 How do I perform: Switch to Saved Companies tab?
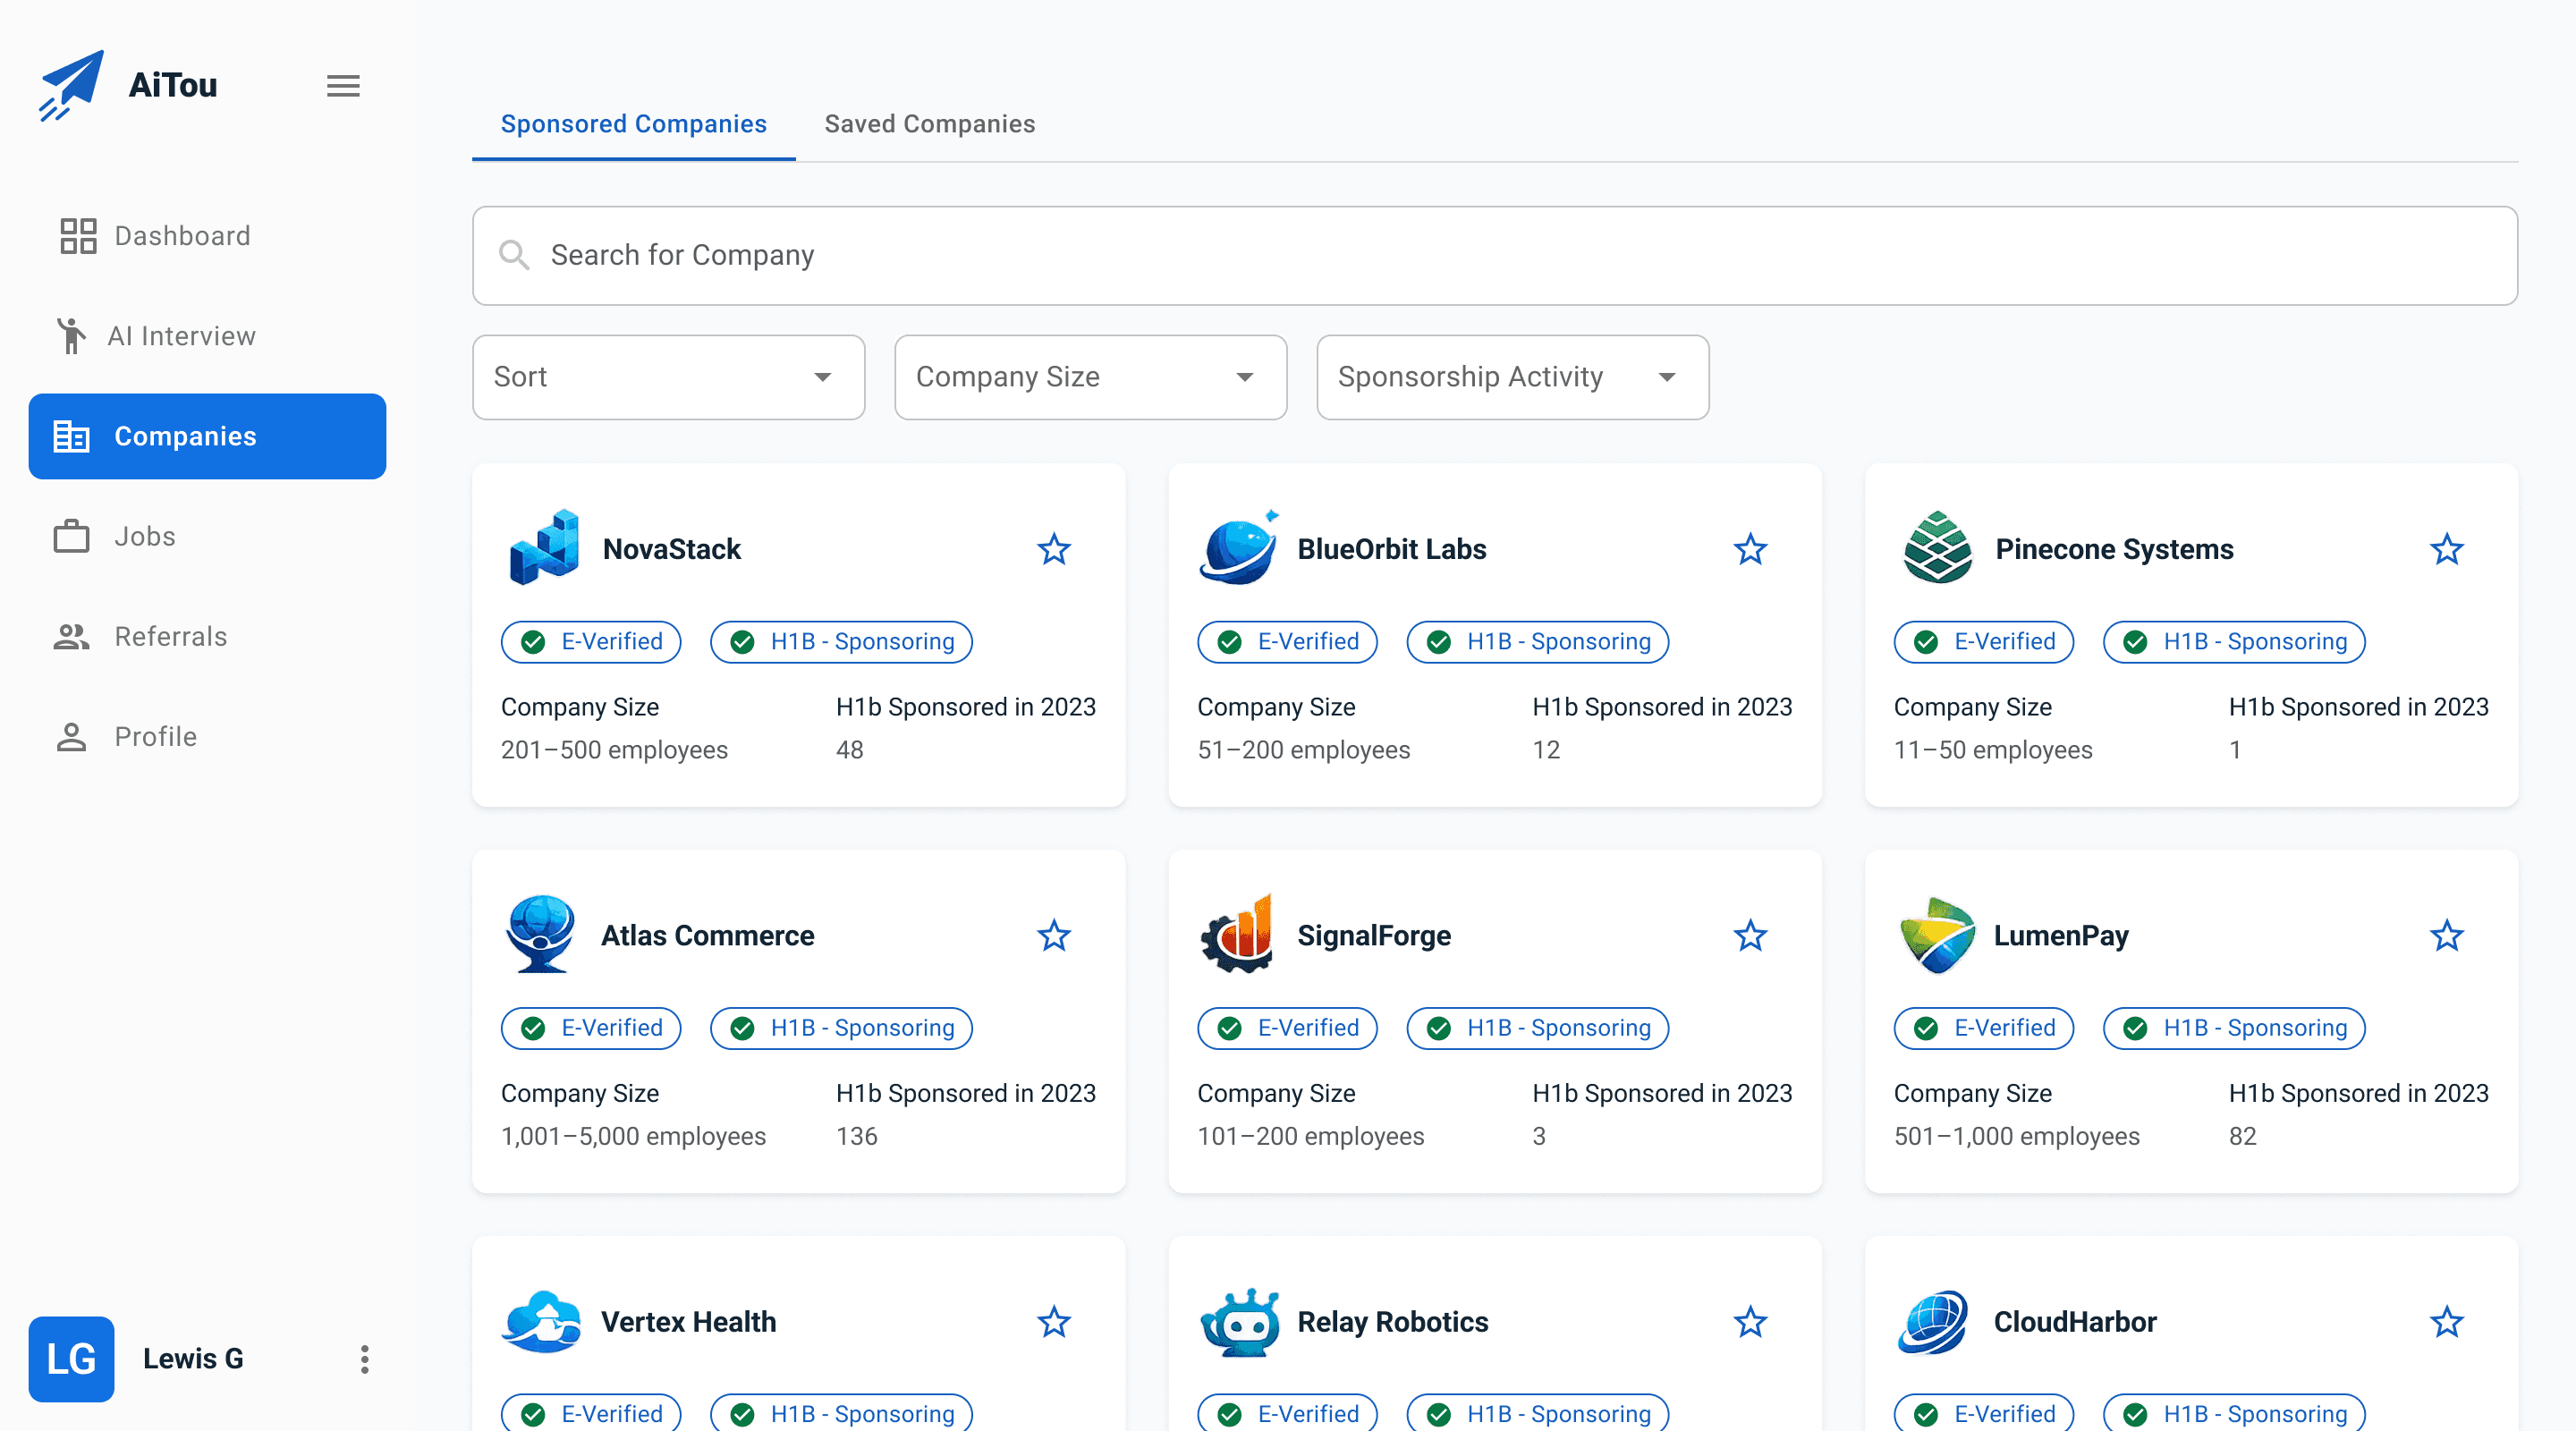929,124
